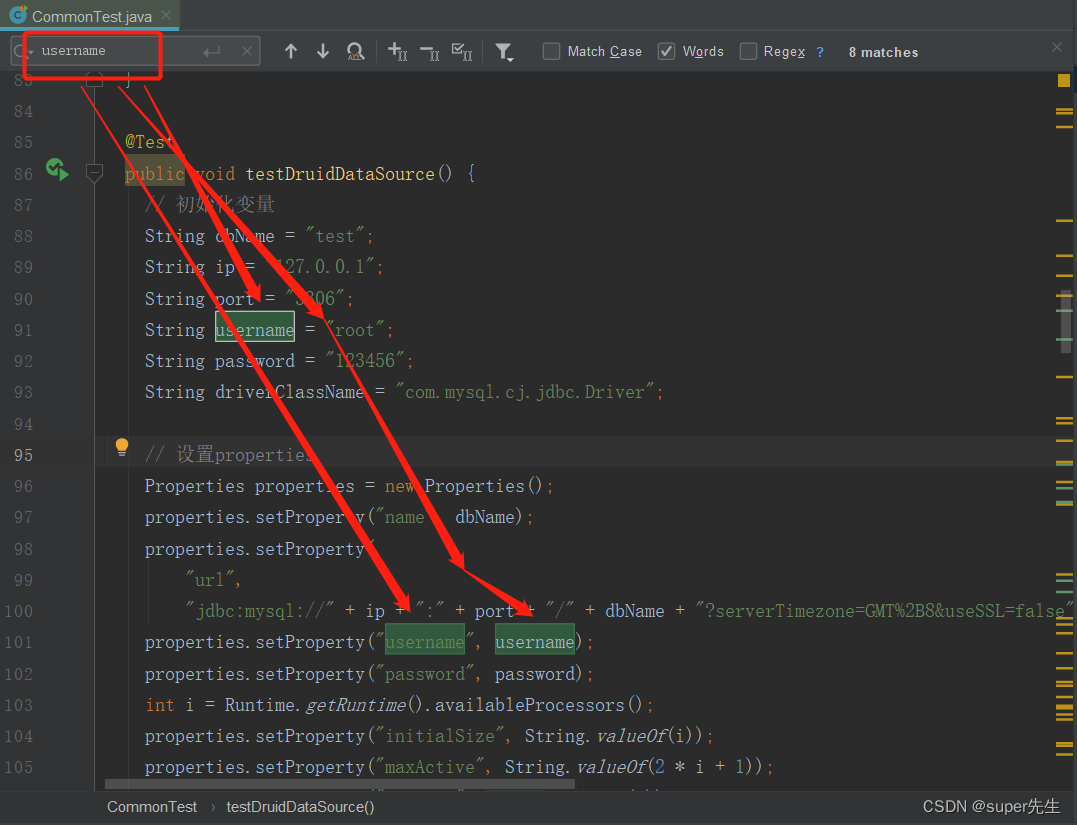Close the find bar
Screen dimensions: 1077x825
1057,47
